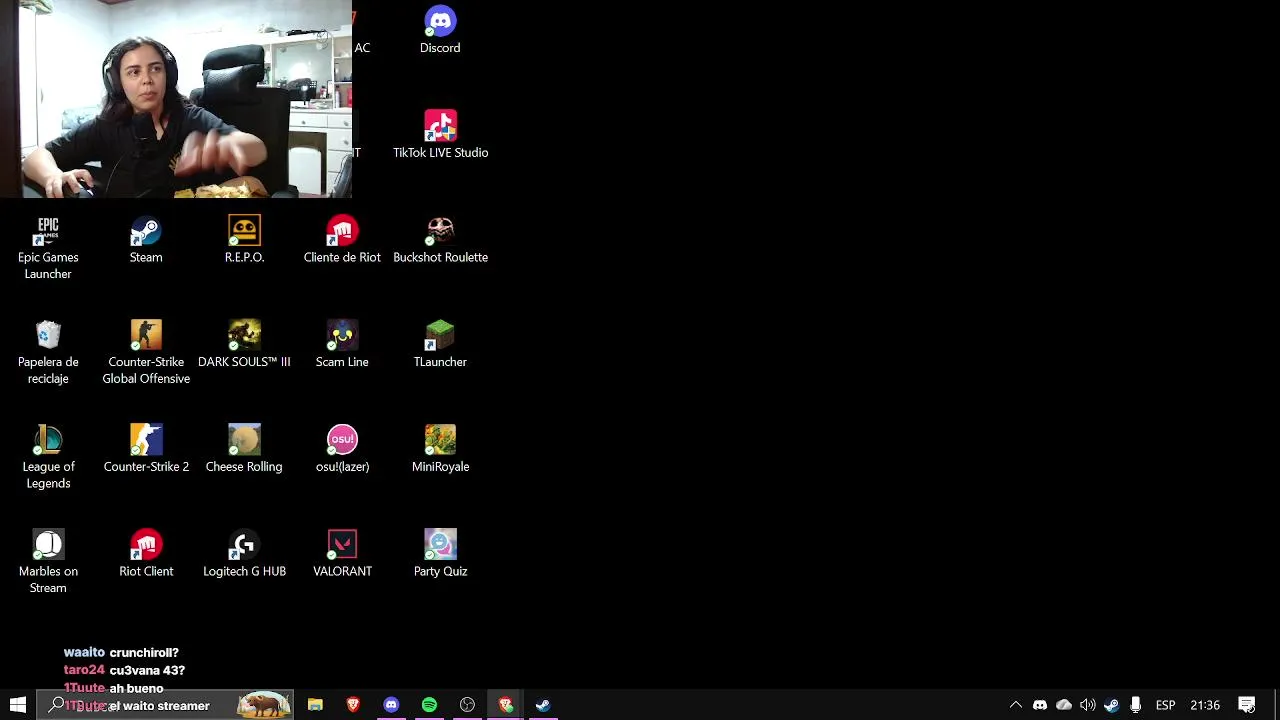
Task: Select the Epic Games Launcher desktop icon
Action: pos(48,248)
